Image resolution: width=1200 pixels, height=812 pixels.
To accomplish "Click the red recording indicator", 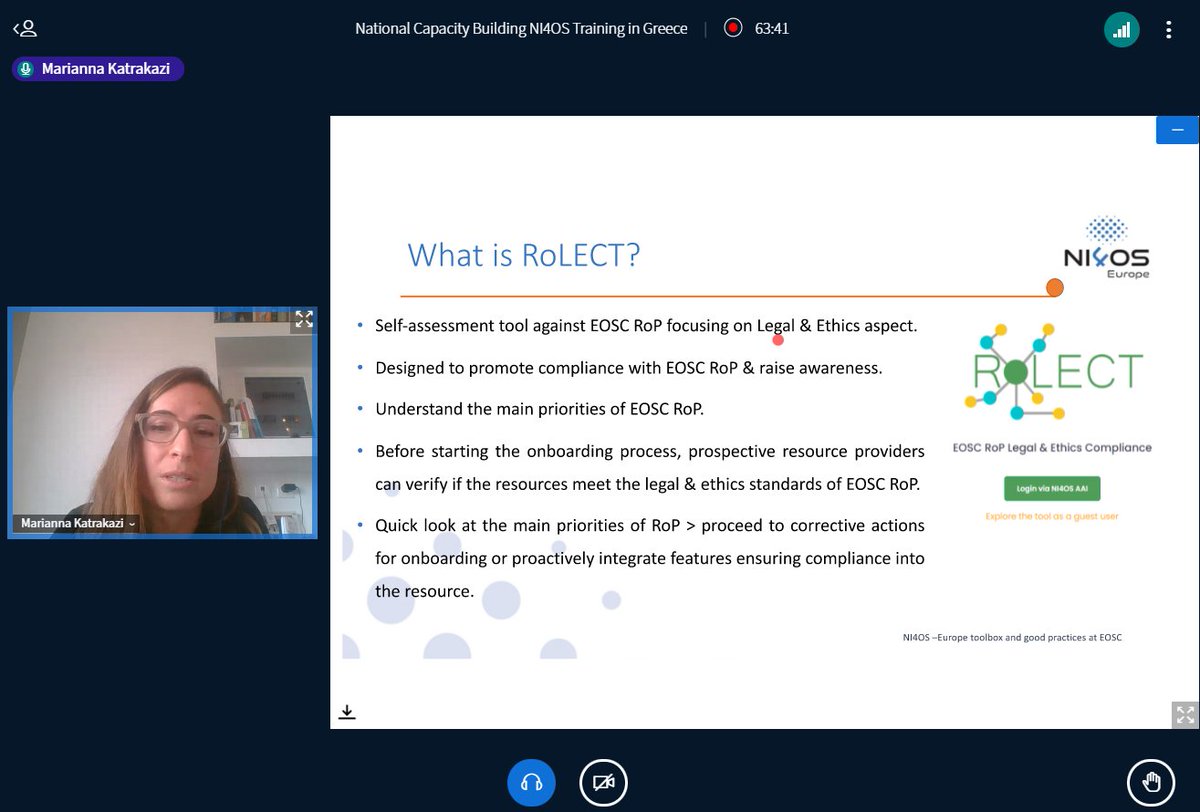I will pyautogui.click(x=733, y=28).
